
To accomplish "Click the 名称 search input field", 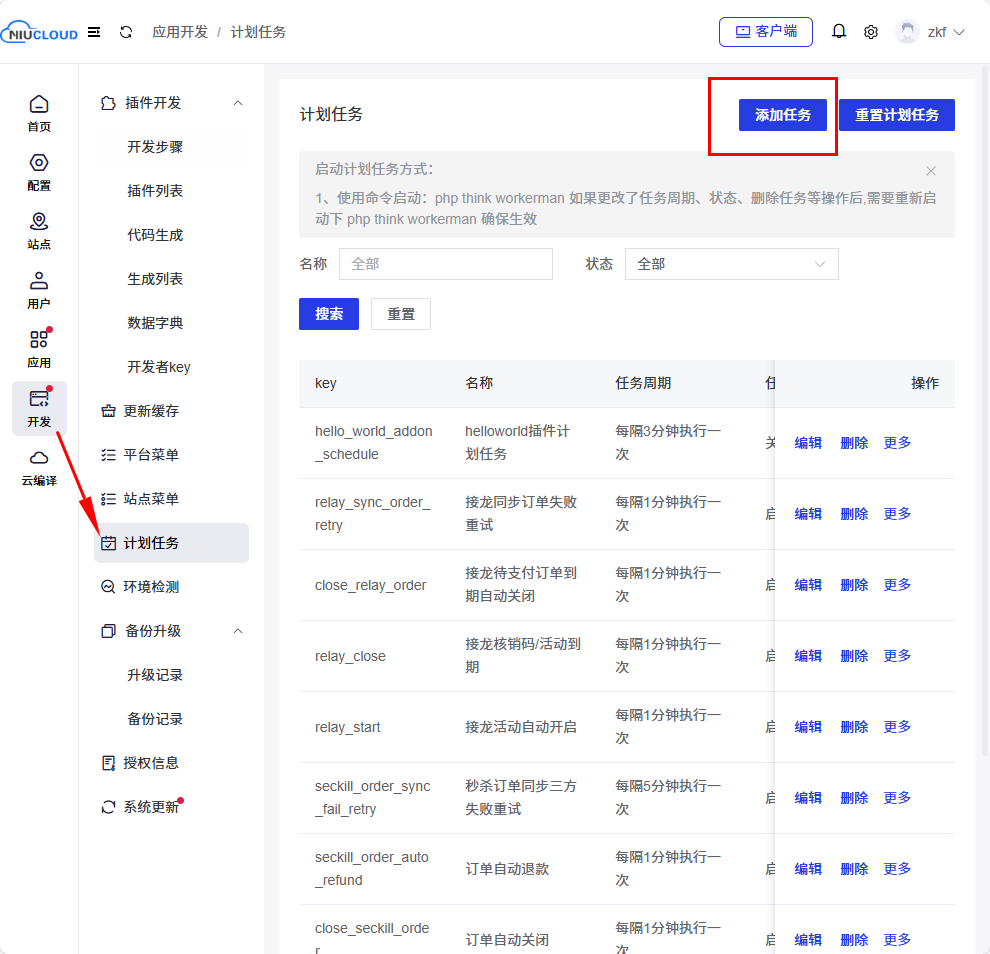I will [446, 264].
